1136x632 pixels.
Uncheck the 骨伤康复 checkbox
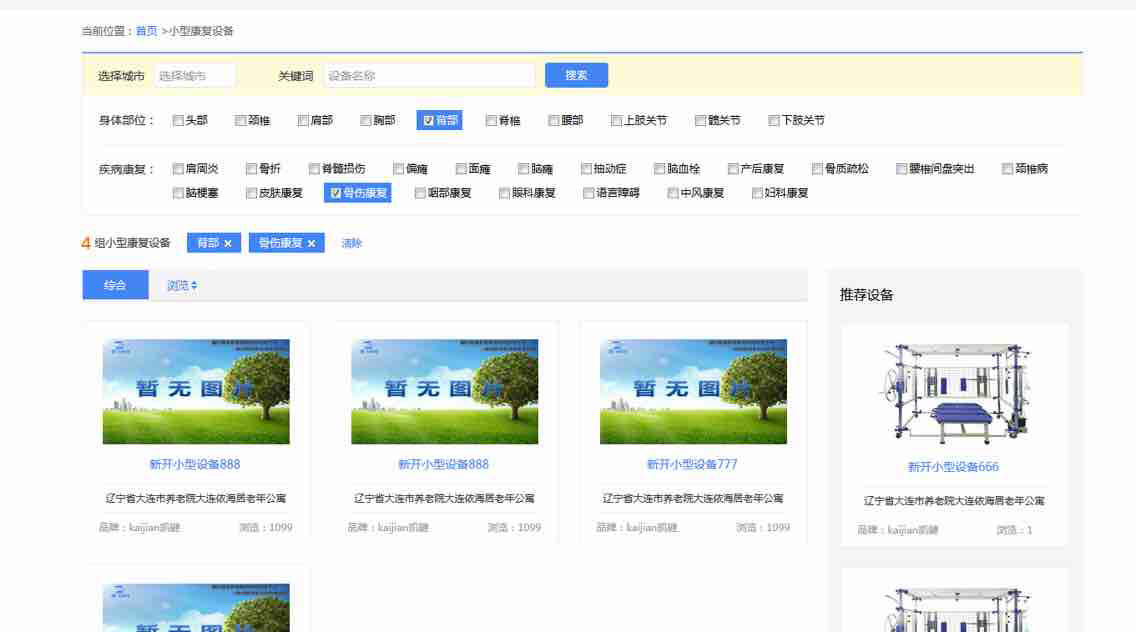click(335, 193)
